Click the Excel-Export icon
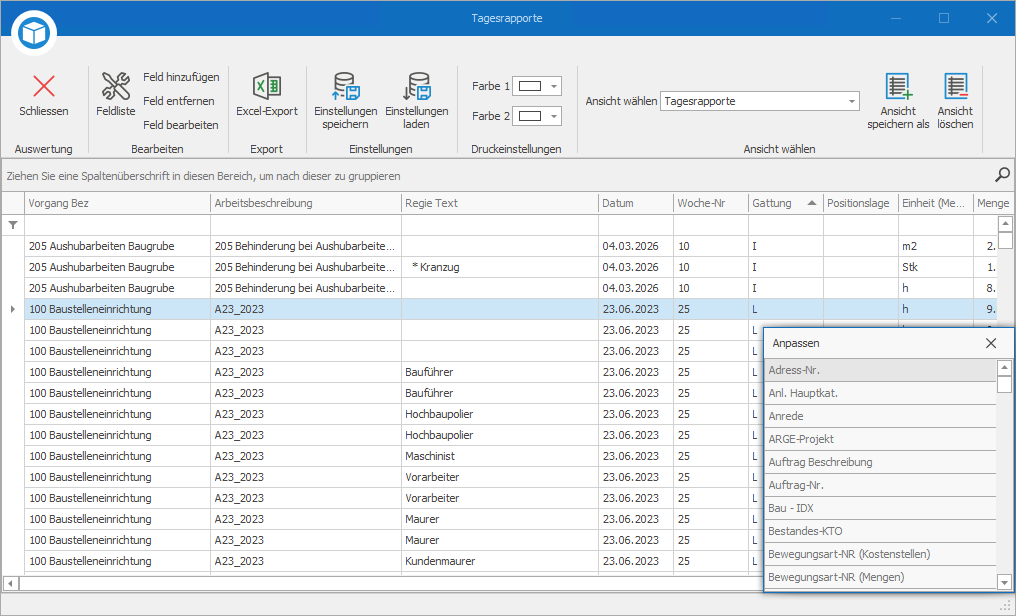 click(x=266, y=86)
